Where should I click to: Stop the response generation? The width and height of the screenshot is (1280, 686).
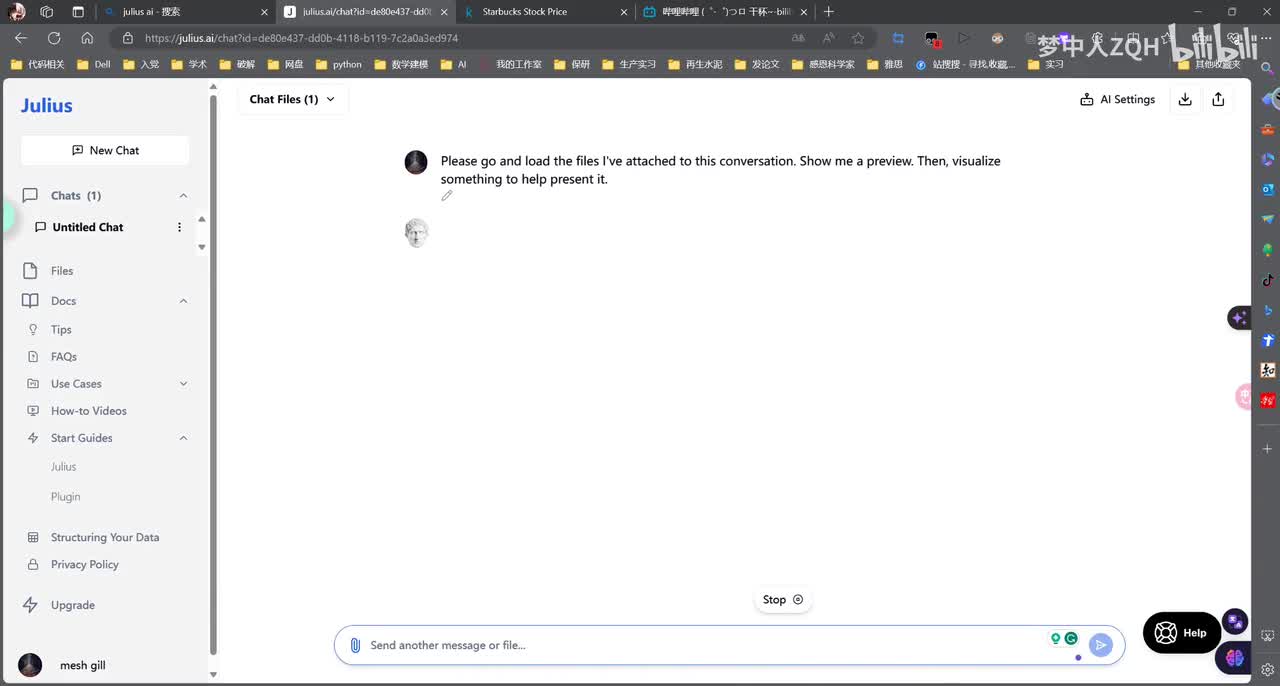coord(782,600)
